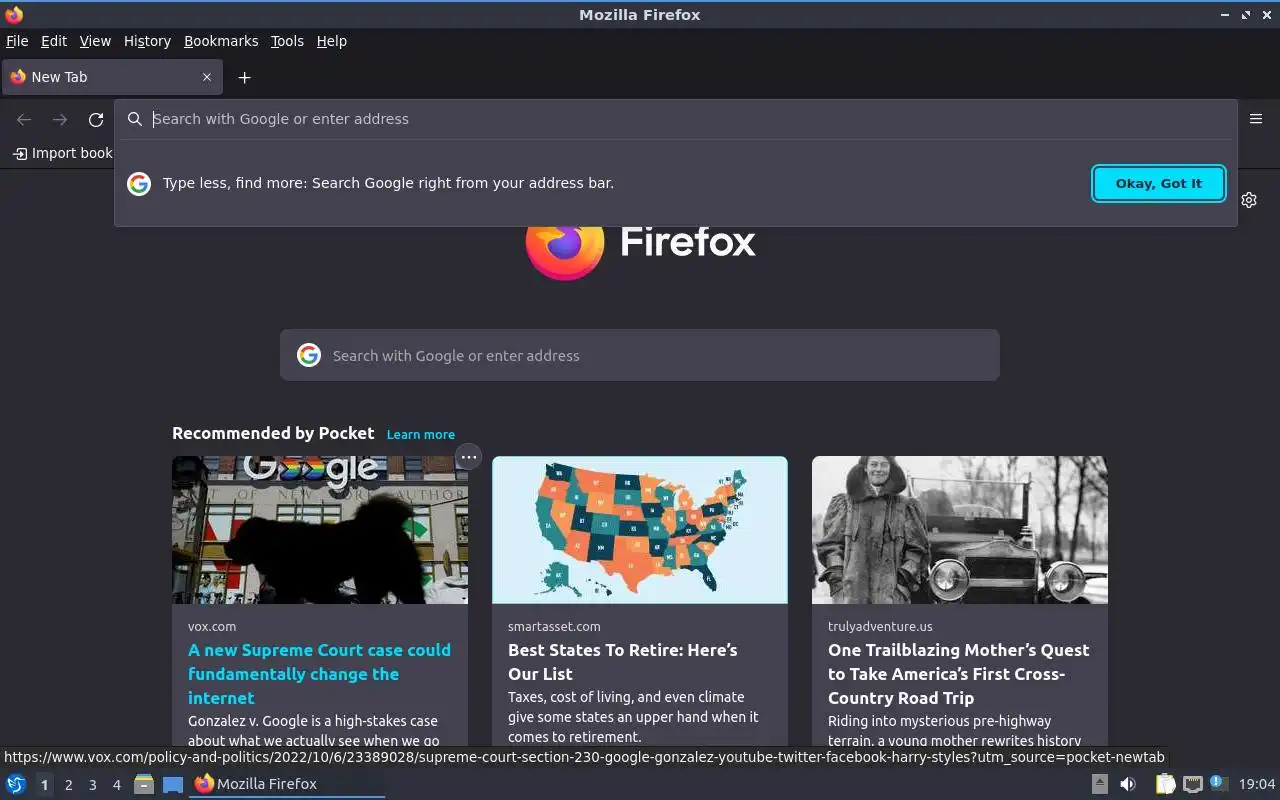Open Learn more link beside Pocket heading

click(x=421, y=434)
